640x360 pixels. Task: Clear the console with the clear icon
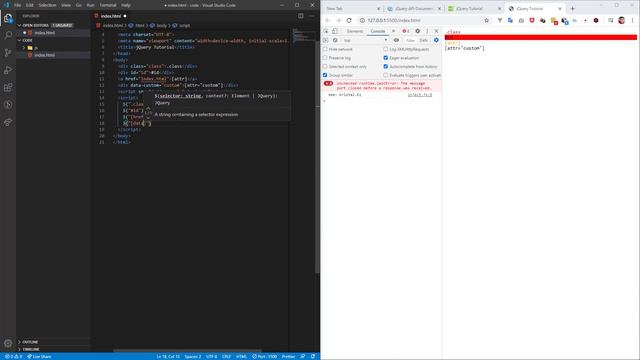(335, 40)
